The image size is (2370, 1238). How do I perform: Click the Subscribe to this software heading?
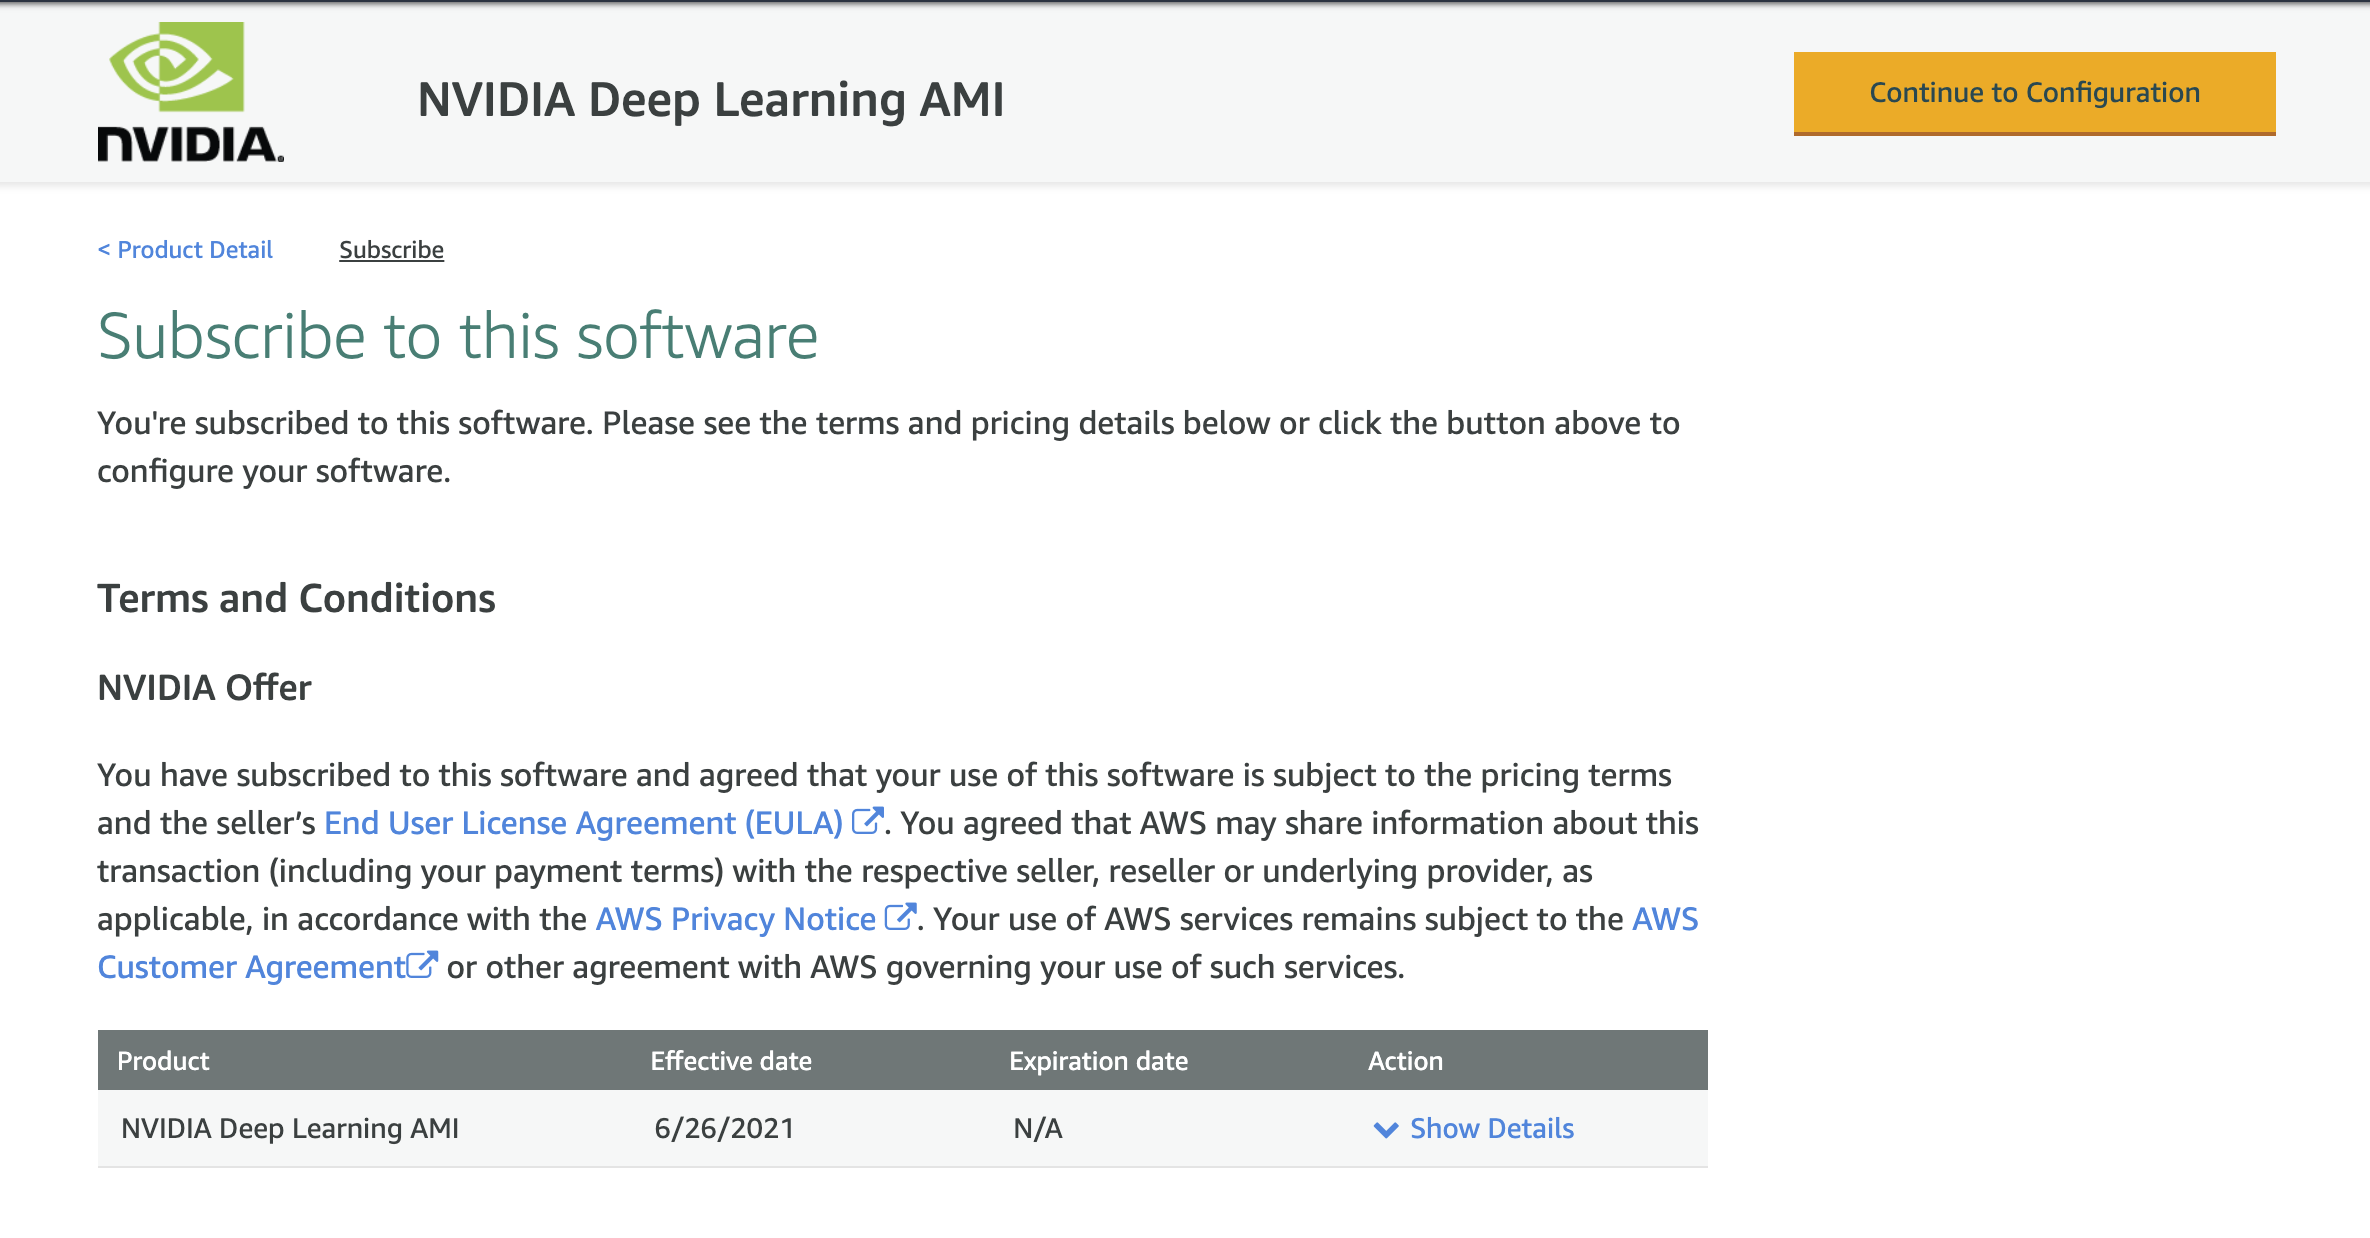(x=458, y=336)
